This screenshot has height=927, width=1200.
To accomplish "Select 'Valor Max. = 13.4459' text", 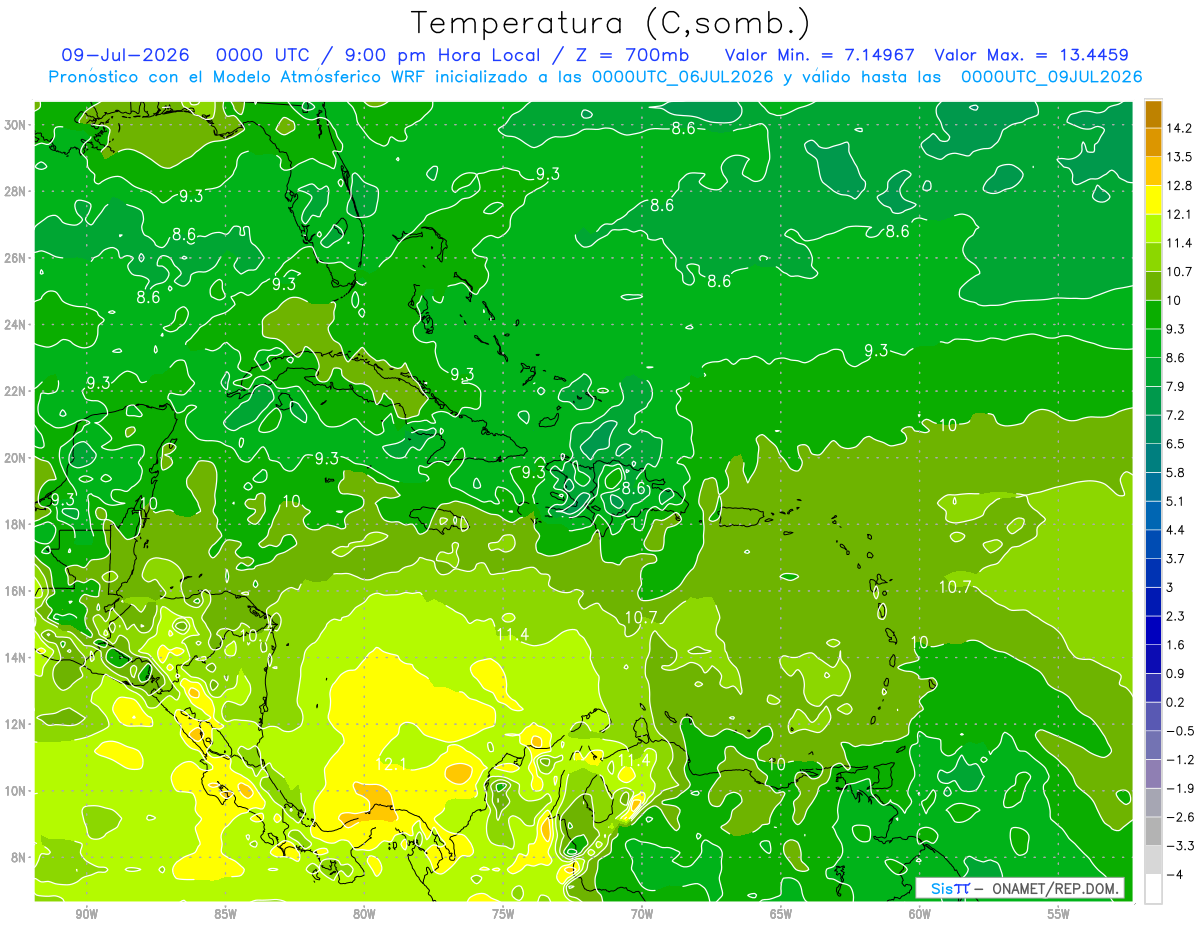I will (x=1032, y=54).
